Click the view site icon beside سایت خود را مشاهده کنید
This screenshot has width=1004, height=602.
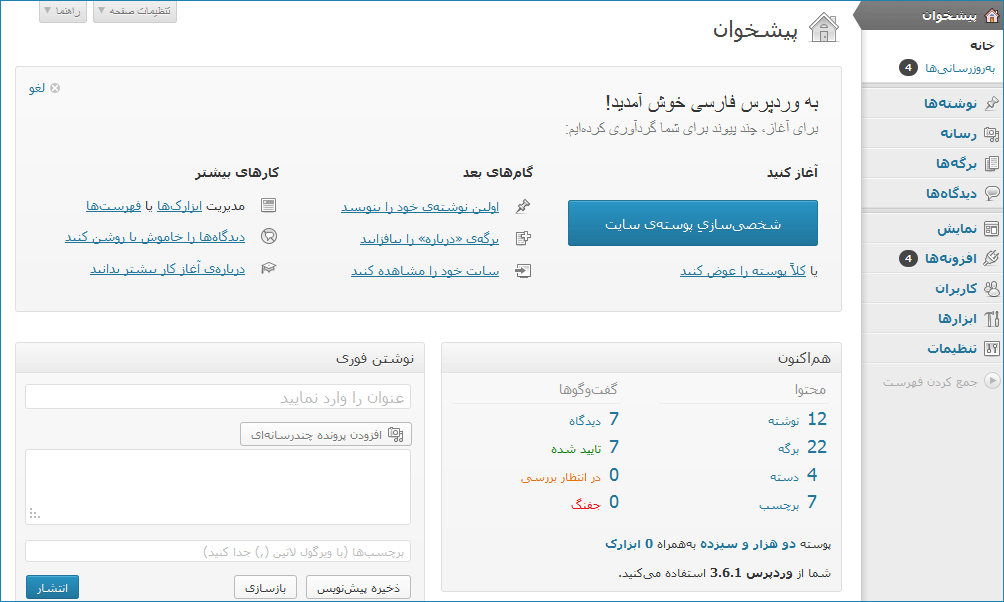click(523, 270)
